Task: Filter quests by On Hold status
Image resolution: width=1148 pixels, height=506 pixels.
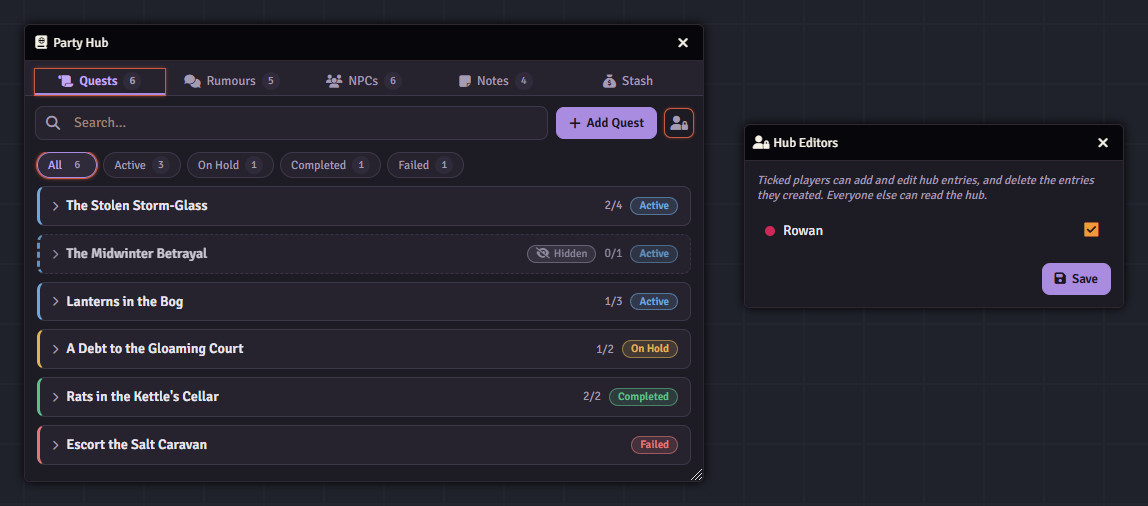Action: coord(230,165)
